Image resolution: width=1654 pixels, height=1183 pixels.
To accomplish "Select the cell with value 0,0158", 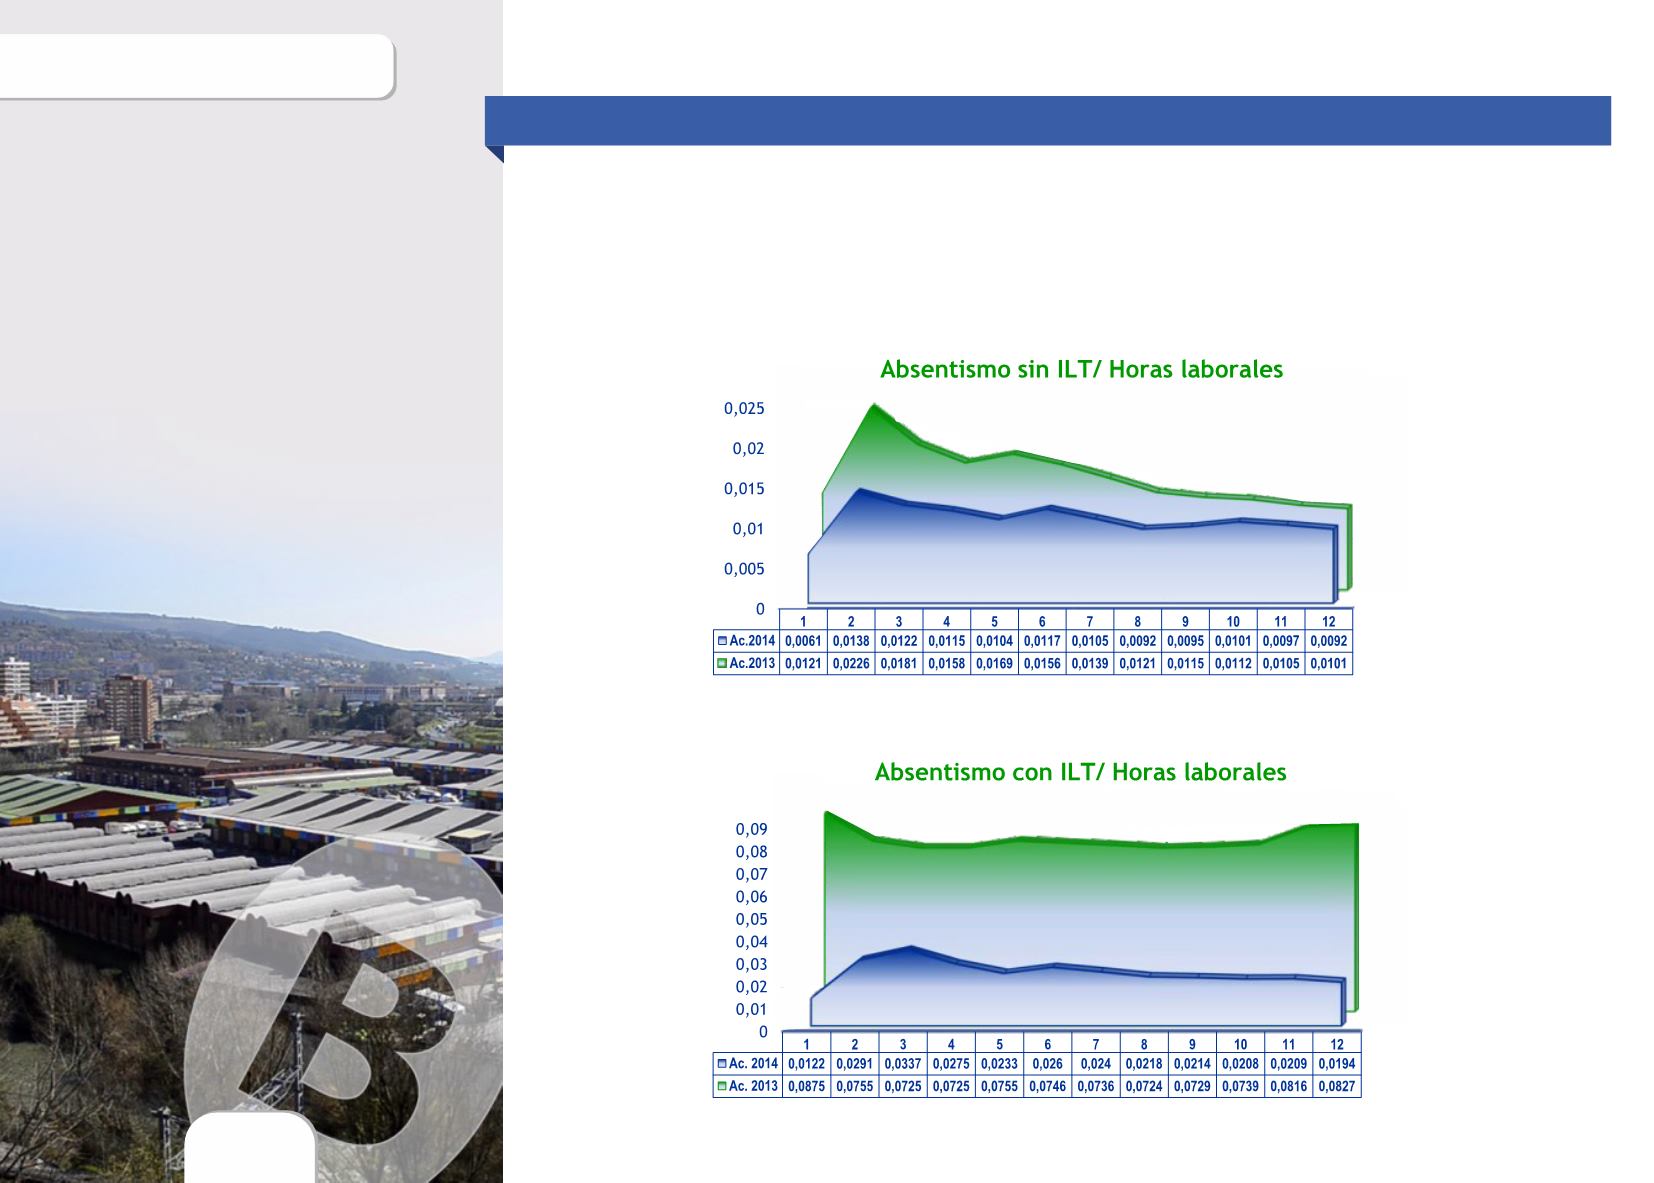I will click(x=947, y=663).
